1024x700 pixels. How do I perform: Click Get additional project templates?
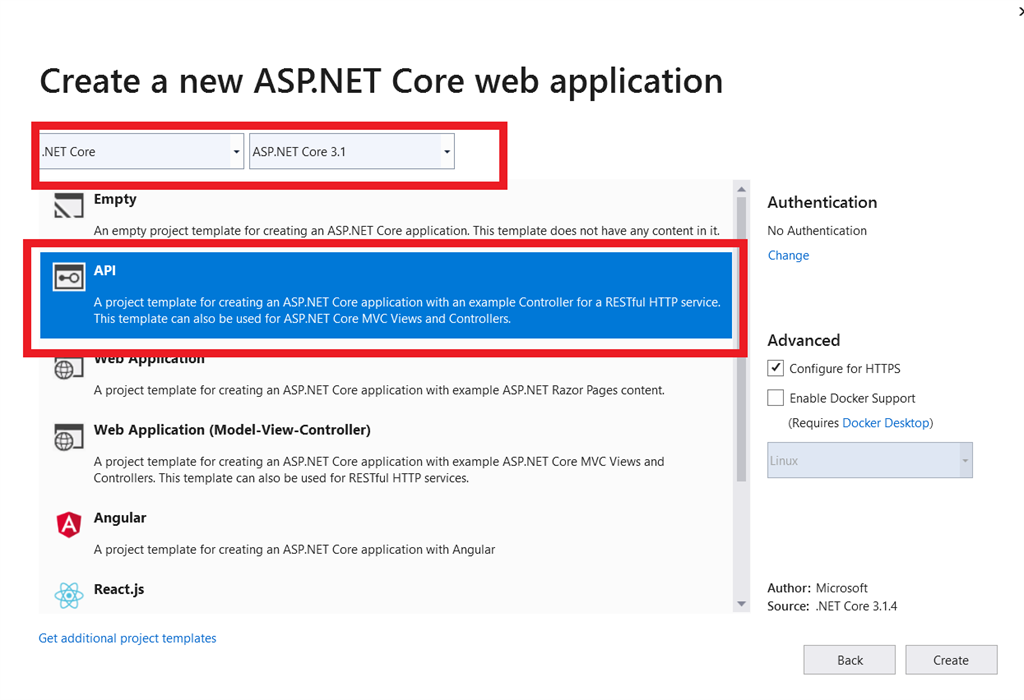[x=127, y=638]
